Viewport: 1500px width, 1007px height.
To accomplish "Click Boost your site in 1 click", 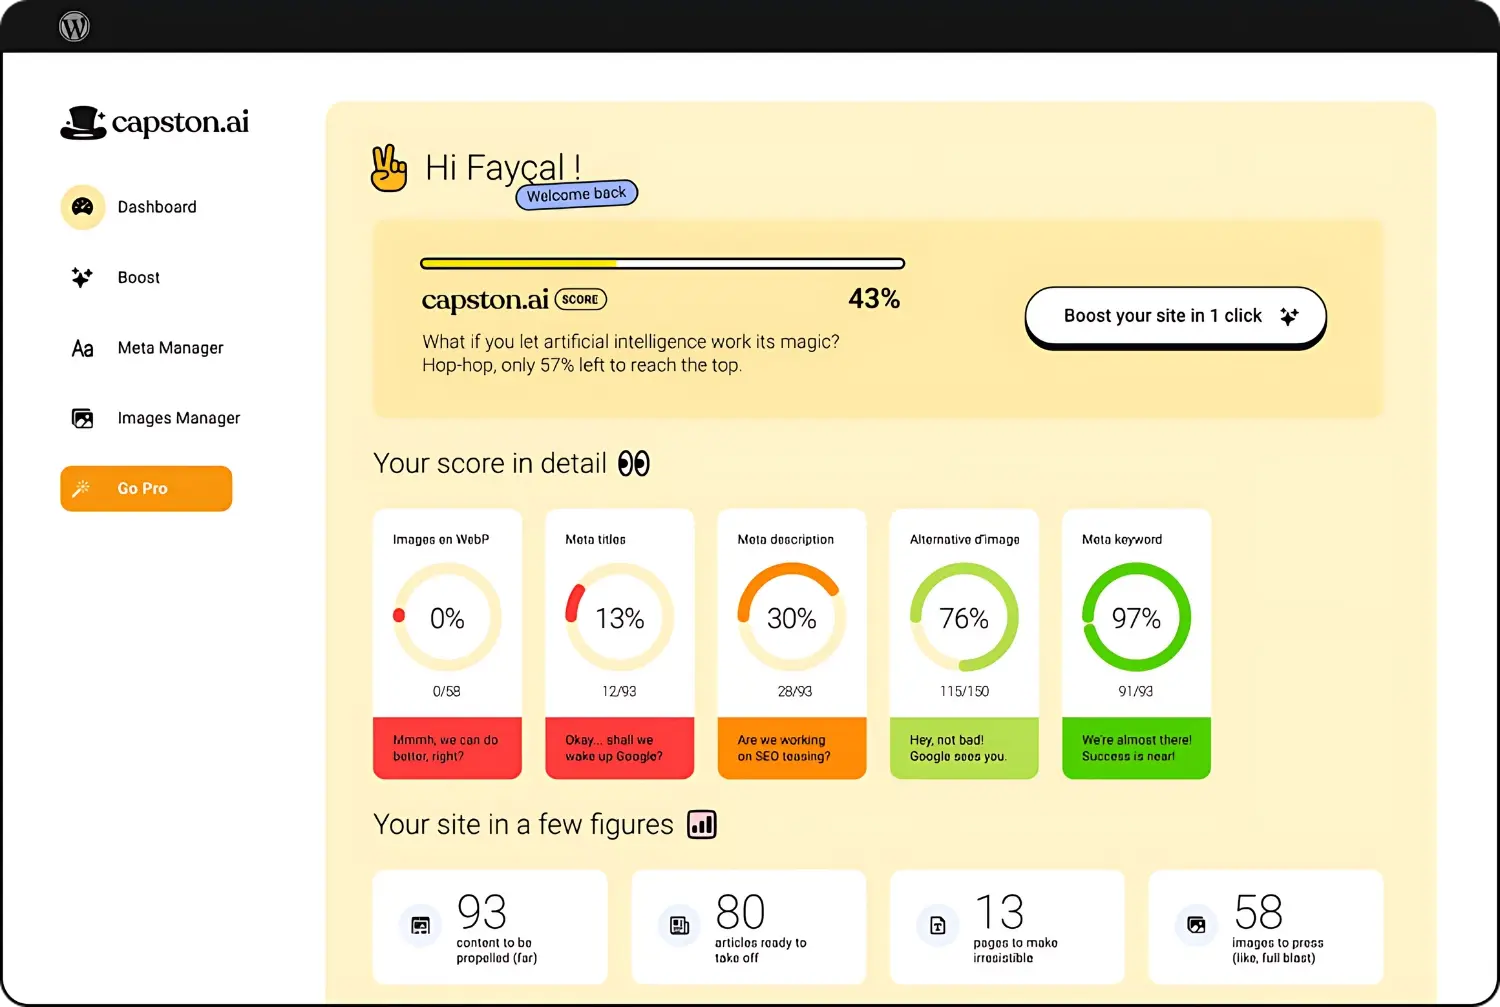I will (x=1175, y=316).
